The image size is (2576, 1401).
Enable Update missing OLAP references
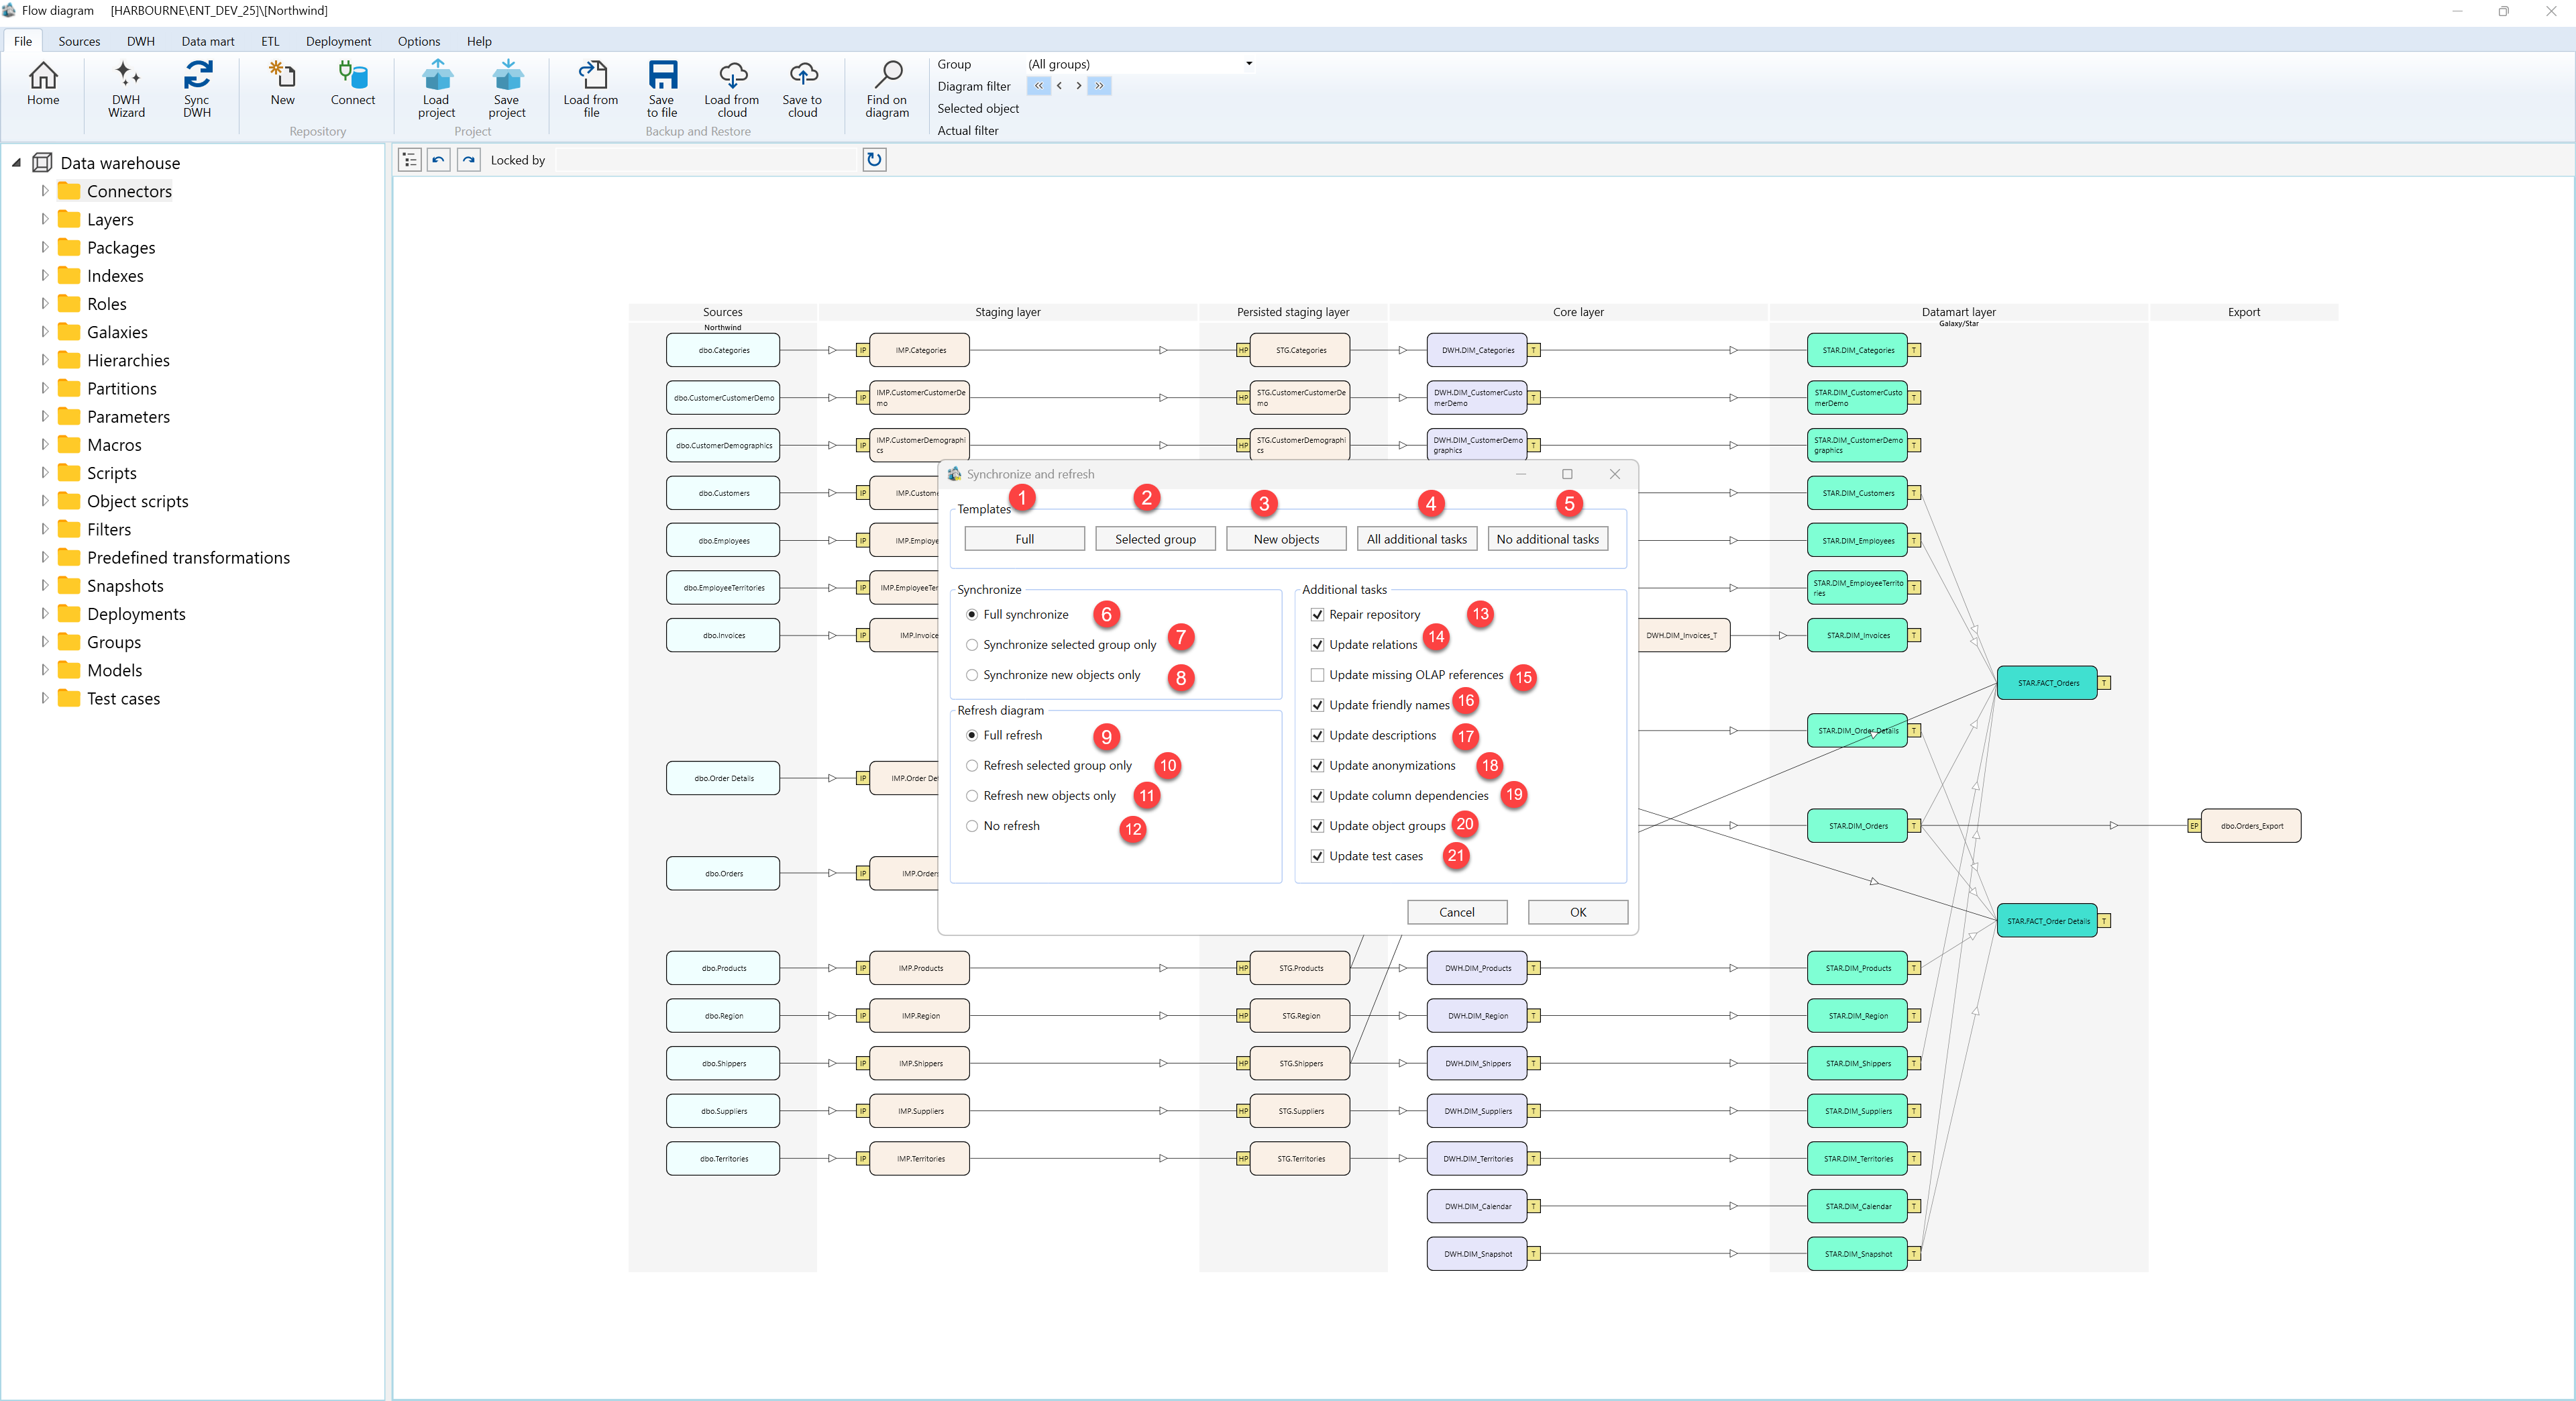coord(1317,675)
